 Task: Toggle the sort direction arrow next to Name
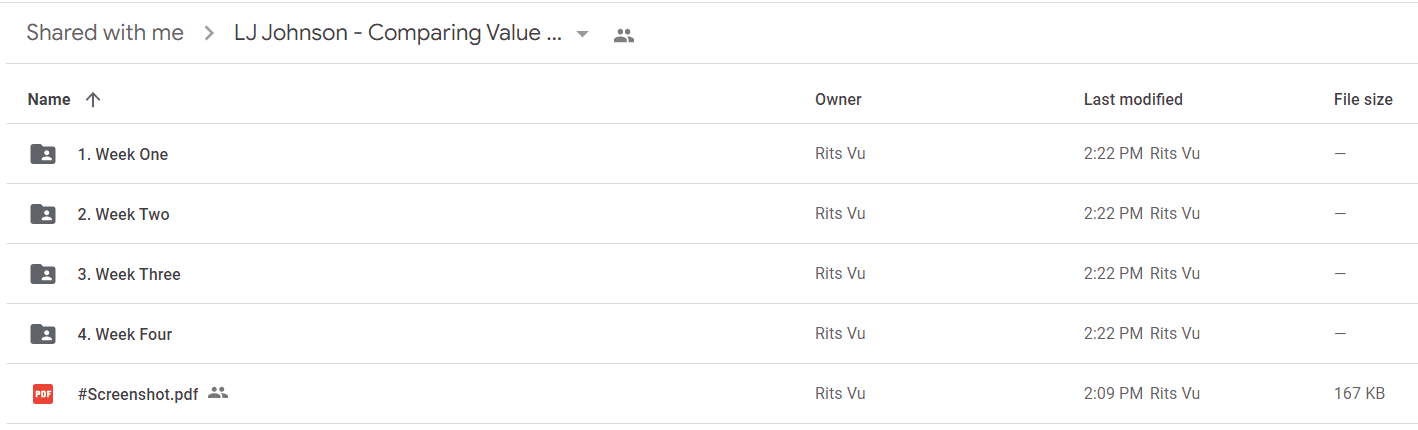tap(93, 99)
